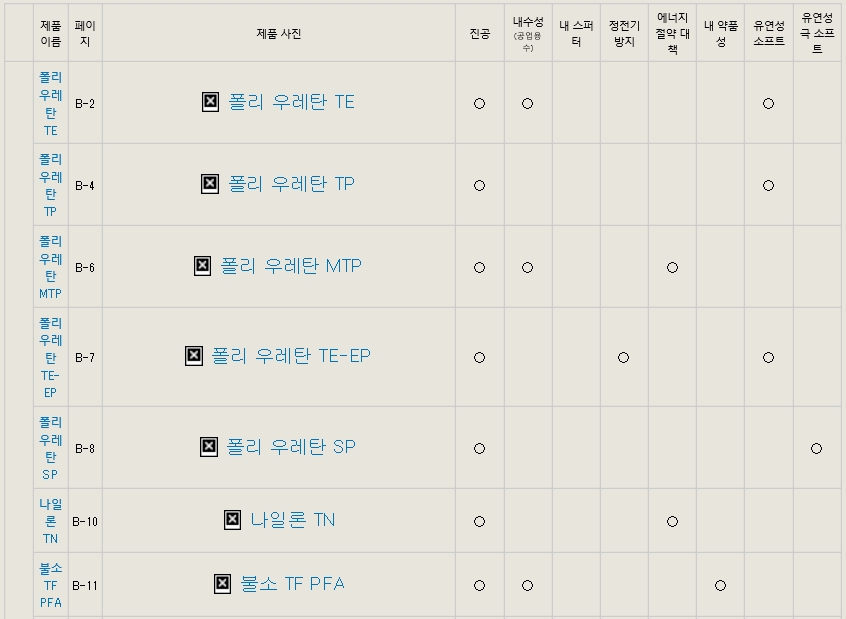Click the 정전기 방지 circle in TE-EP row
Image resolution: width=846 pixels, height=619 pixels.
click(623, 357)
